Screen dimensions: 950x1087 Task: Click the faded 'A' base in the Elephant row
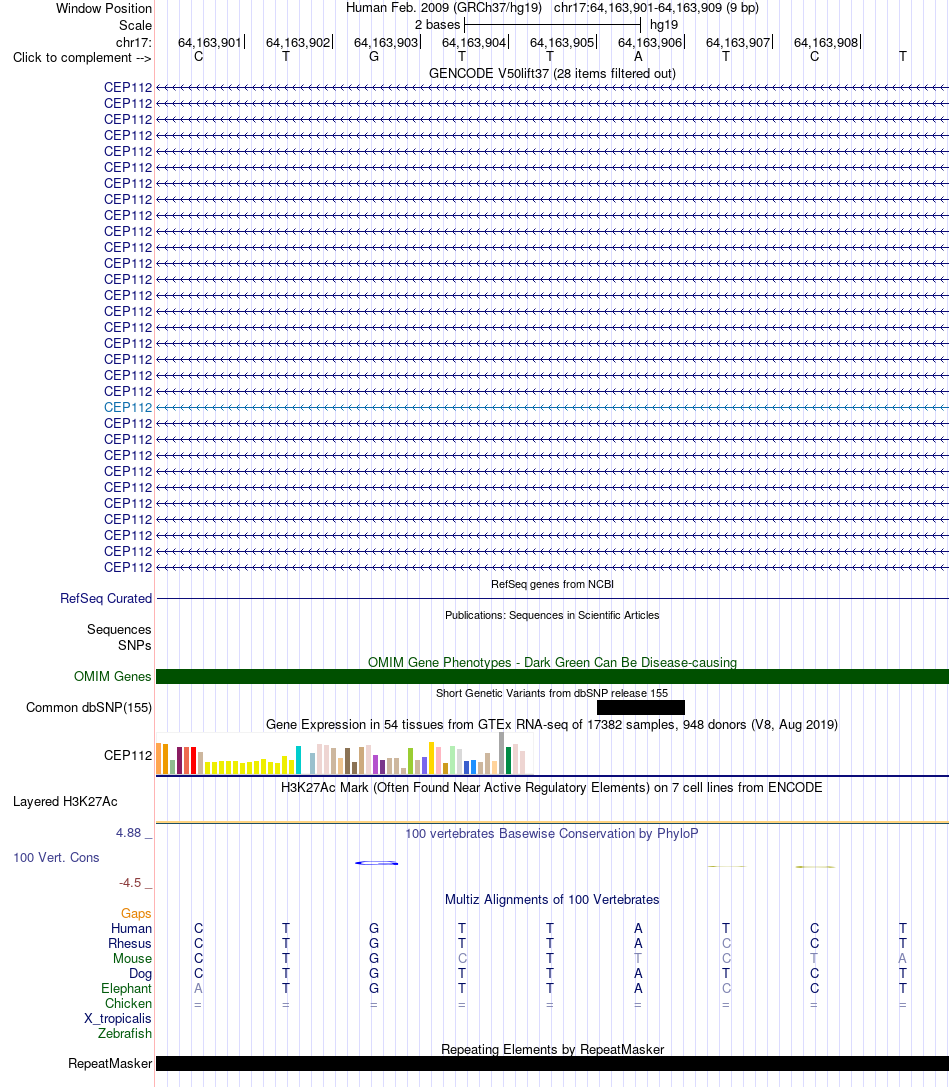[x=198, y=989]
